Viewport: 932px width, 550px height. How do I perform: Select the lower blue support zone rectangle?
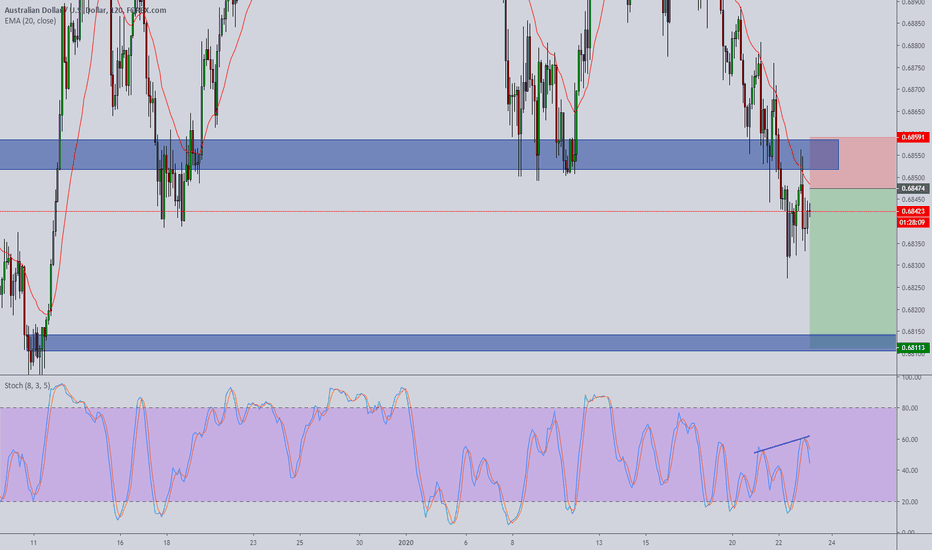(x=400, y=342)
